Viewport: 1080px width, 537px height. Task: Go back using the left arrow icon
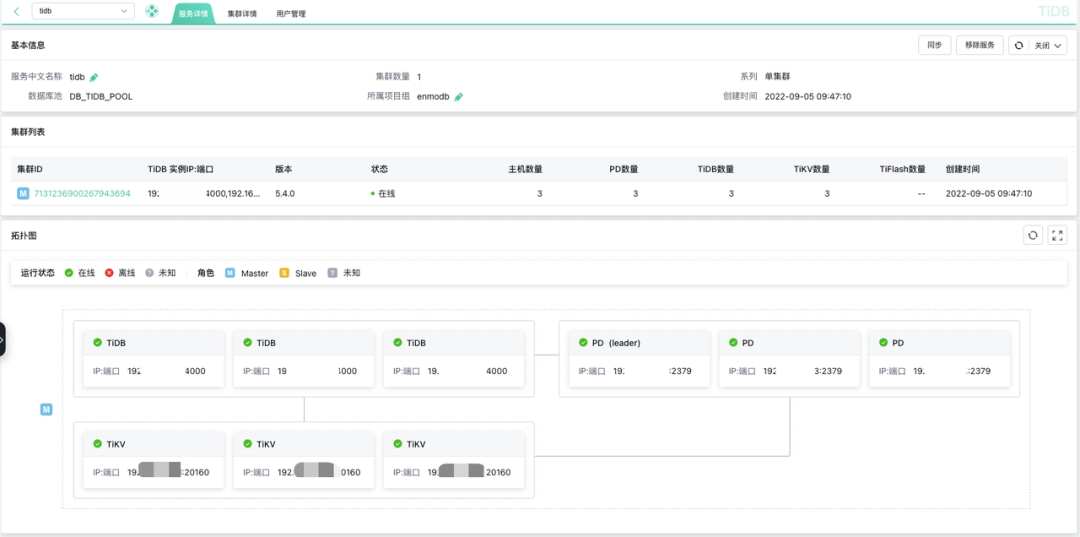tap(17, 11)
